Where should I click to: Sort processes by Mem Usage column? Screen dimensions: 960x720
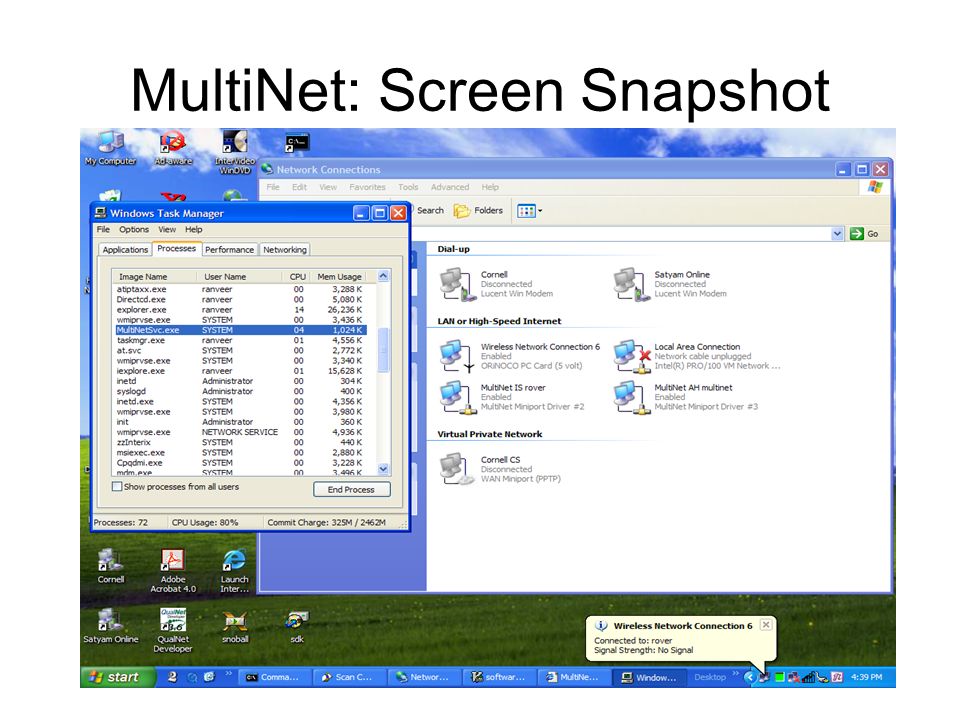(x=340, y=277)
